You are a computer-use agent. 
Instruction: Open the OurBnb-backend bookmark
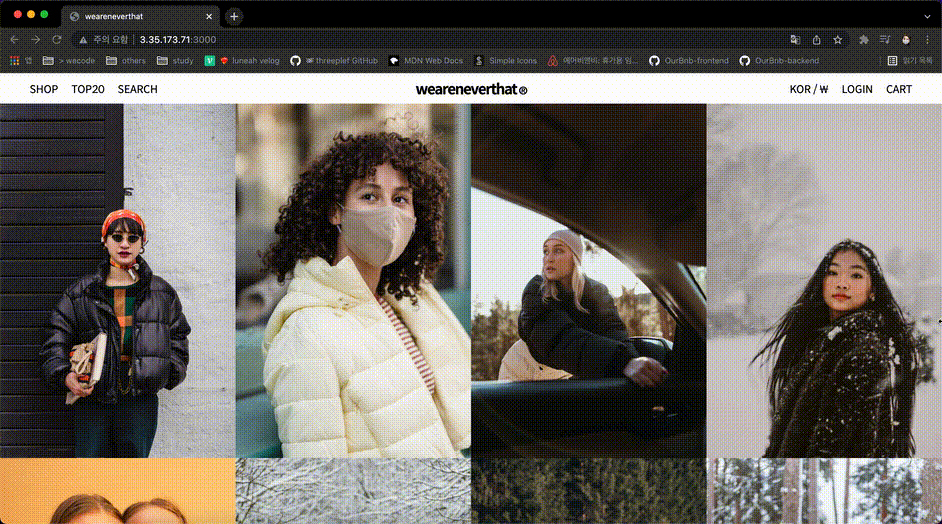[x=779, y=61]
